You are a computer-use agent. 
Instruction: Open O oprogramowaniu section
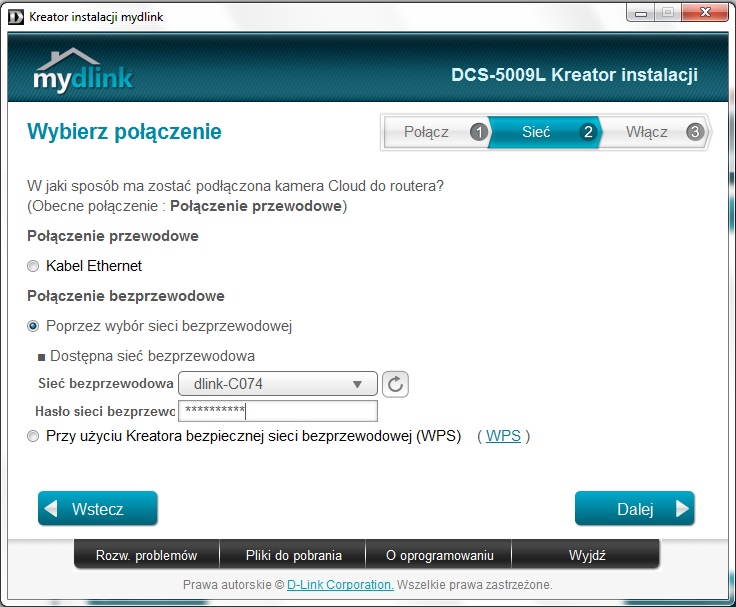(x=439, y=555)
